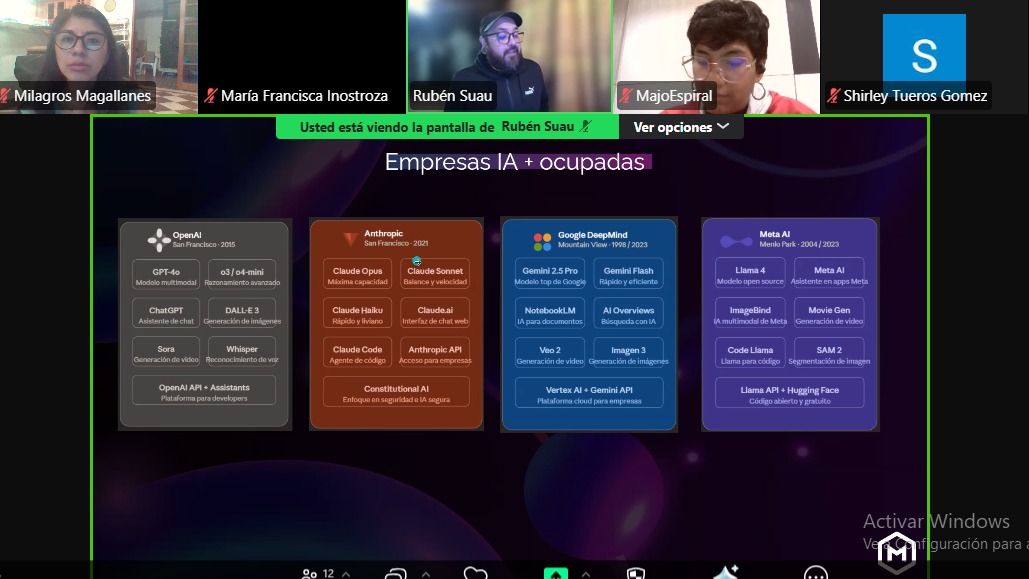Click the 'Anthropic' card heading text
1029x579 pixels.
click(x=383, y=234)
